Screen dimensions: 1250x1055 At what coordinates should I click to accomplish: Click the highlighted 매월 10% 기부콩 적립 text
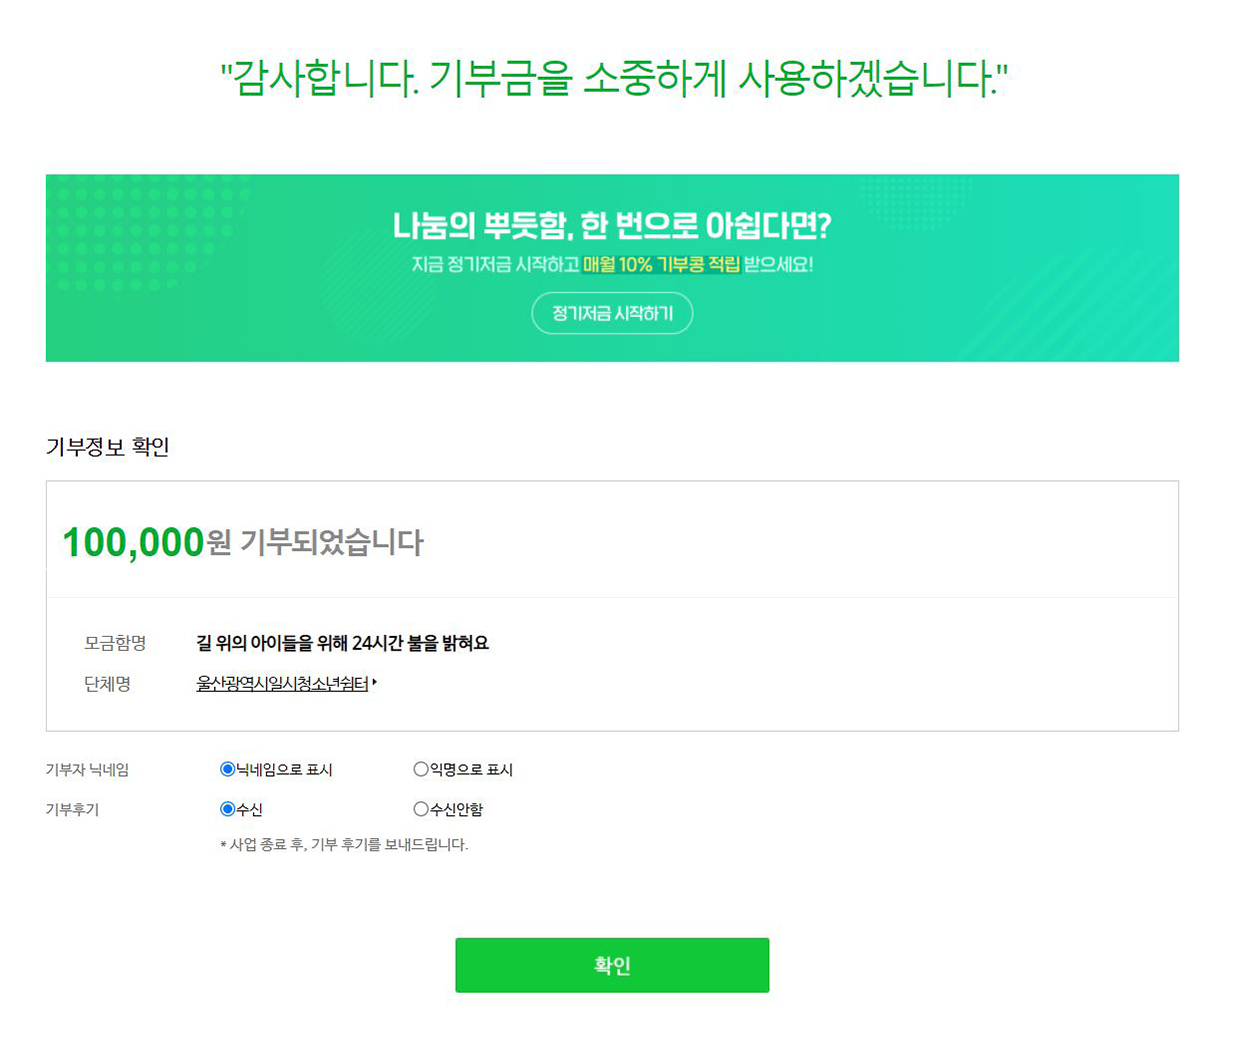pyautogui.click(x=661, y=265)
